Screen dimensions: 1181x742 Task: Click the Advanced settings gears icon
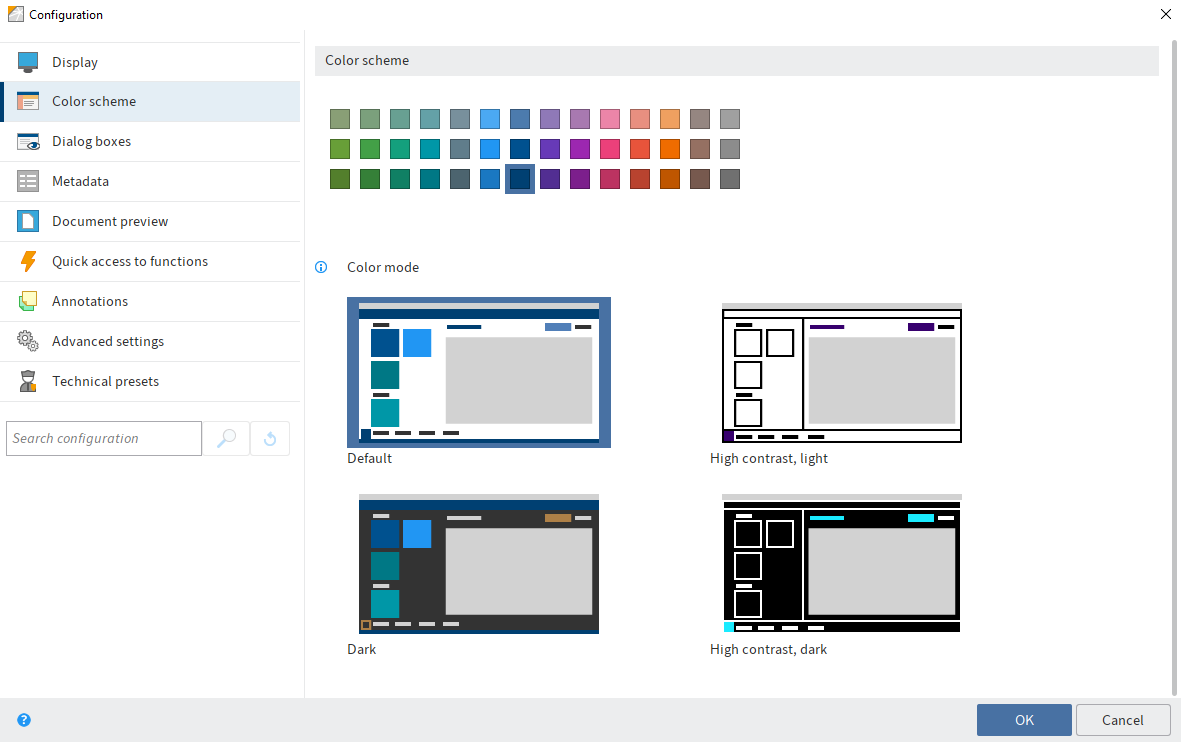pos(28,342)
